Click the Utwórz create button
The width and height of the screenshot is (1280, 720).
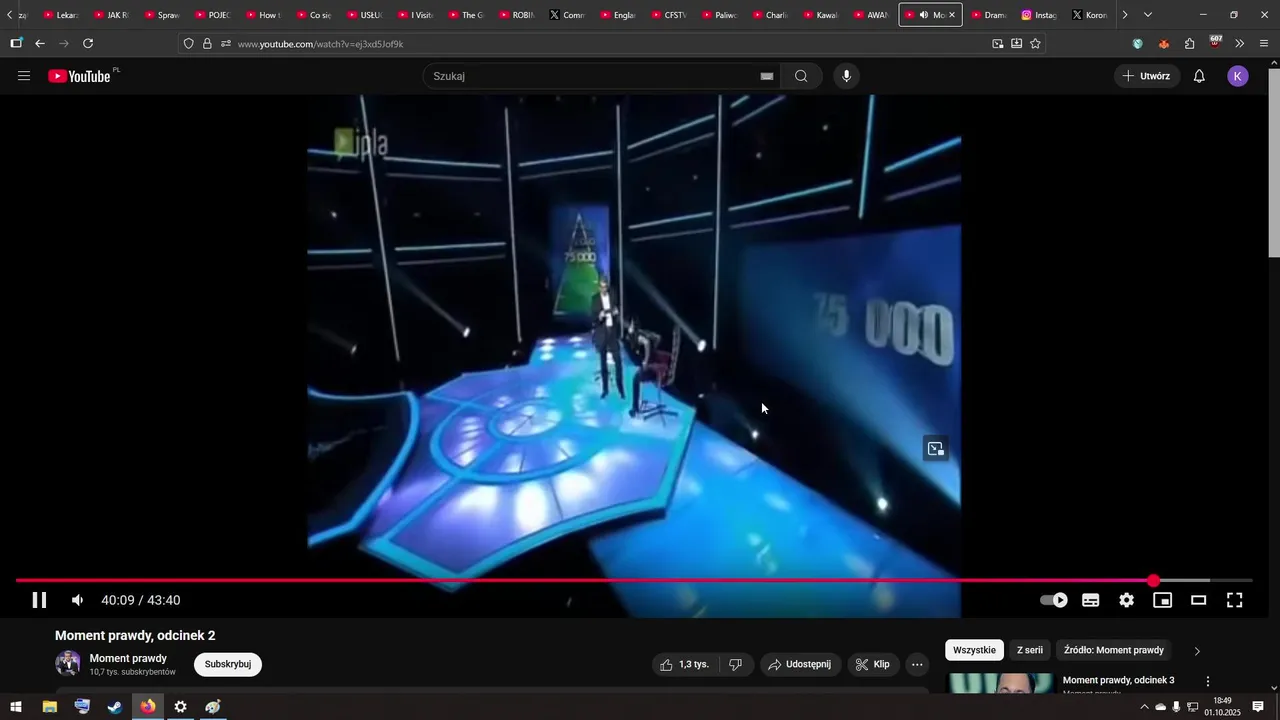click(1147, 76)
